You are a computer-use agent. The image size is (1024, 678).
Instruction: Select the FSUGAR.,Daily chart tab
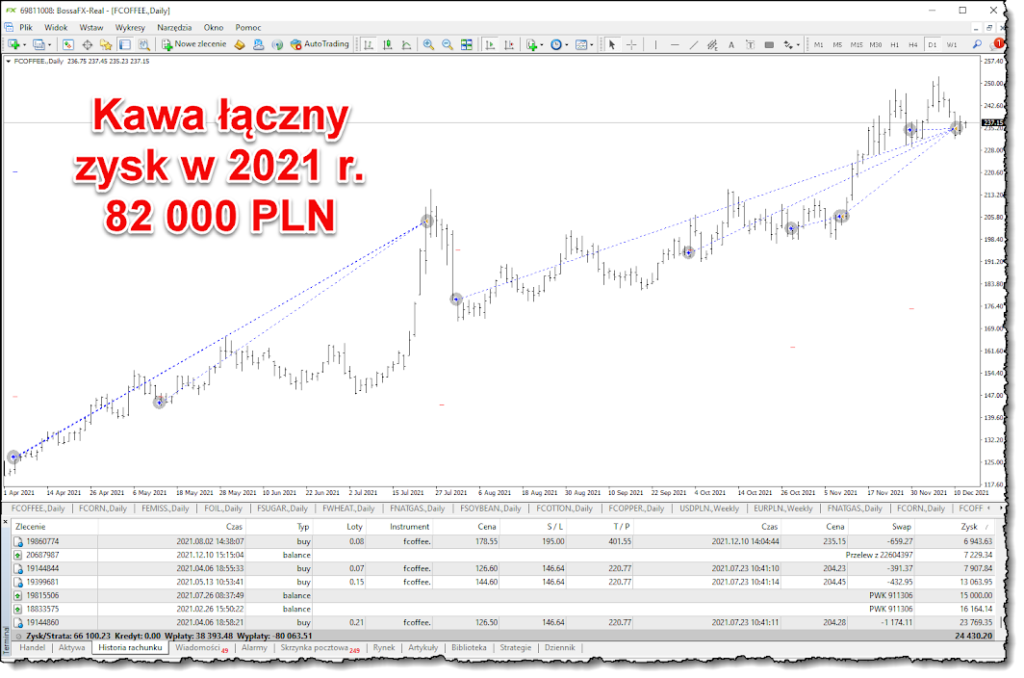(282, 508)
